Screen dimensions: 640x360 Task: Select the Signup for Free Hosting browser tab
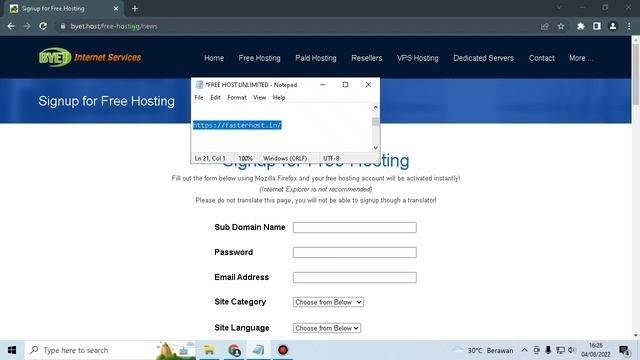point(64,8)
